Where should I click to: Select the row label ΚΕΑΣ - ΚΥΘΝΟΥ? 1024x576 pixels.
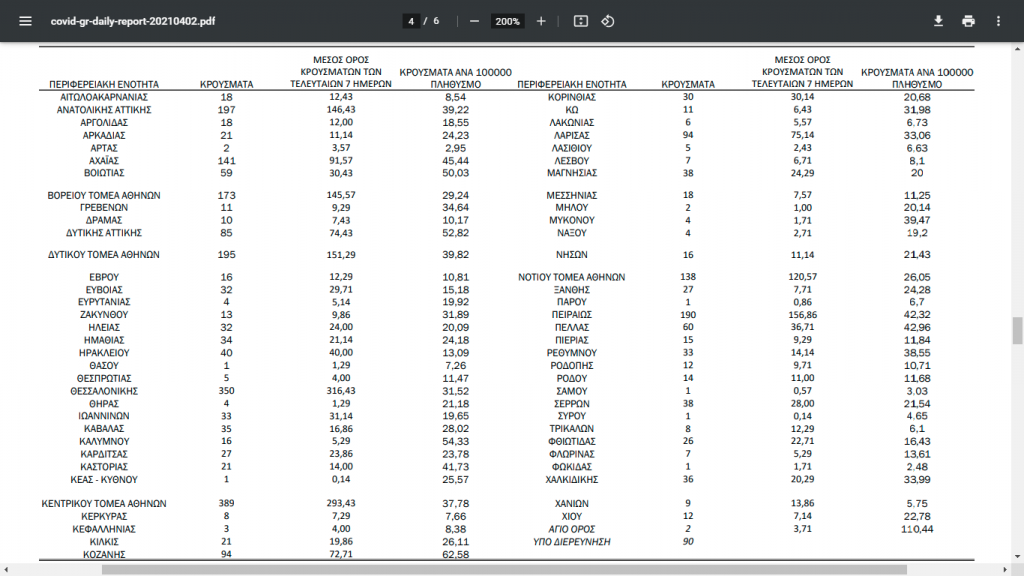coord(104,479)
